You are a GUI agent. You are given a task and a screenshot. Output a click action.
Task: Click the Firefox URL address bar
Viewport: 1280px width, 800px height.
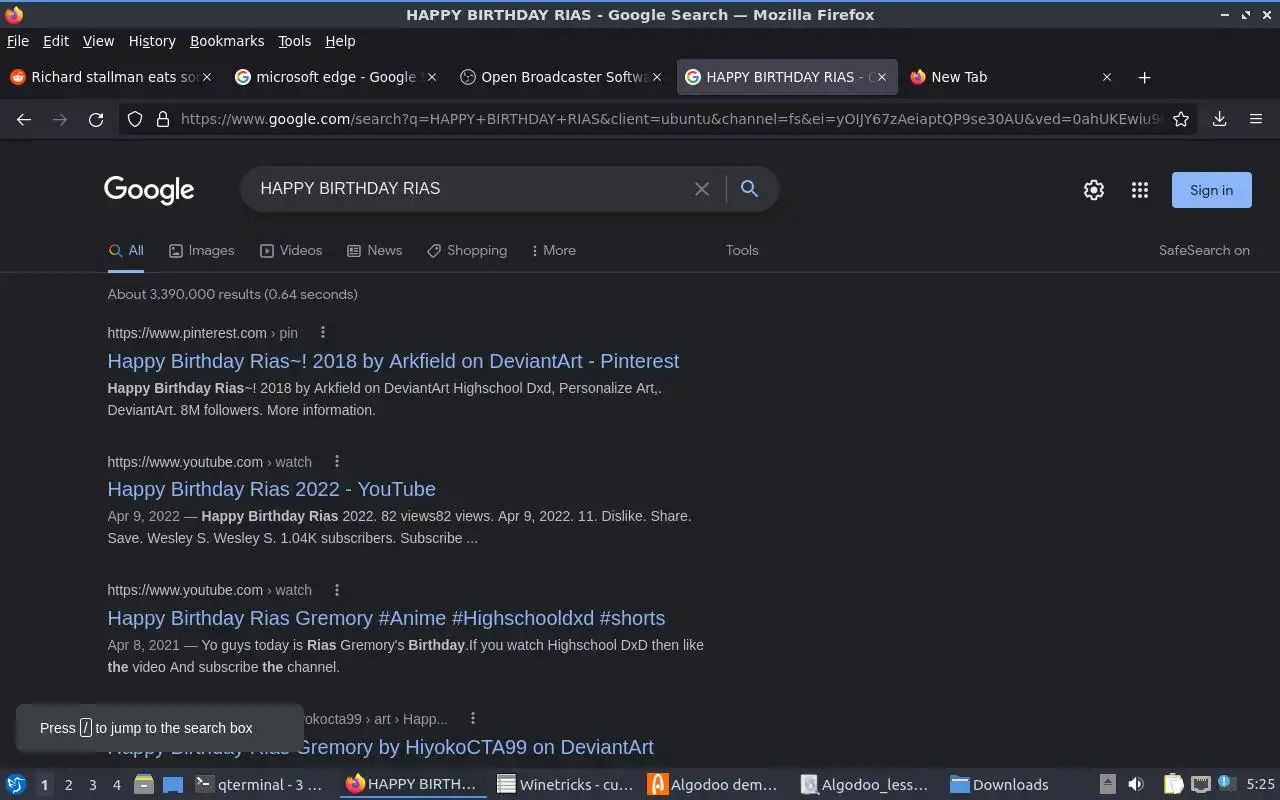click(670, 119)
